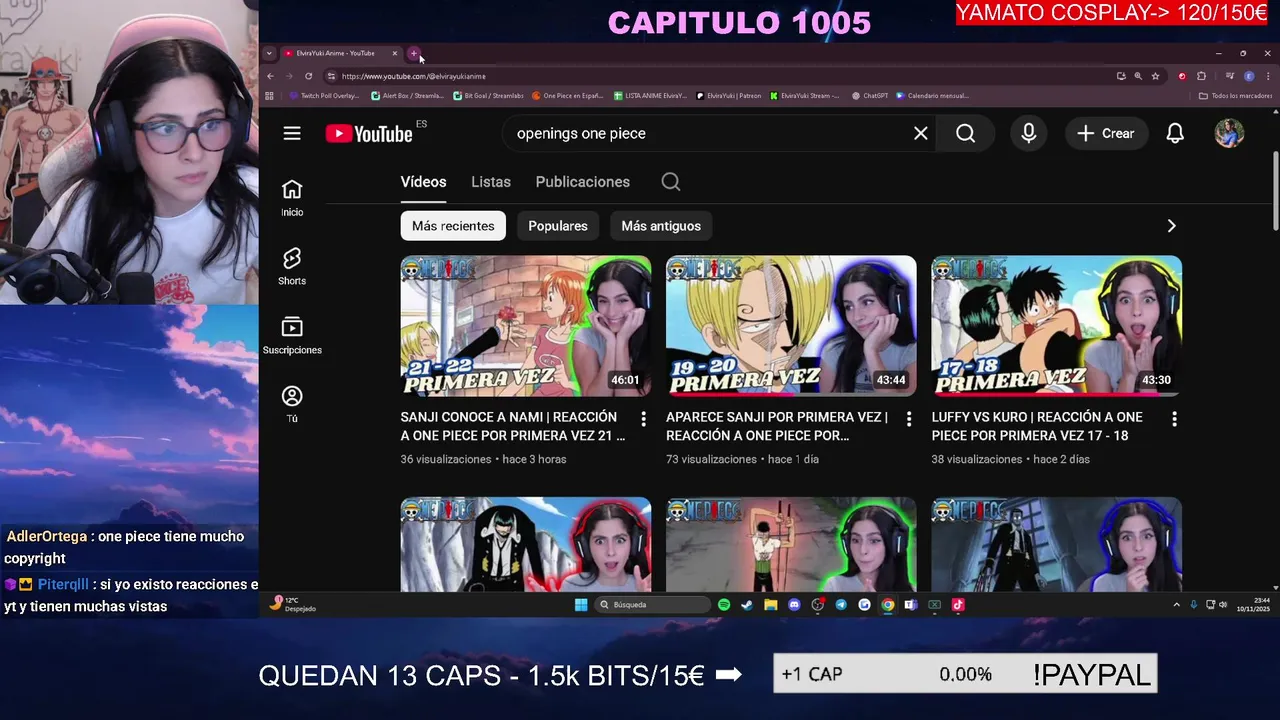The height and width of the screenshot is (720, 1280).
Task: Open the One Piece en Español bookmark
Action: 568,96
